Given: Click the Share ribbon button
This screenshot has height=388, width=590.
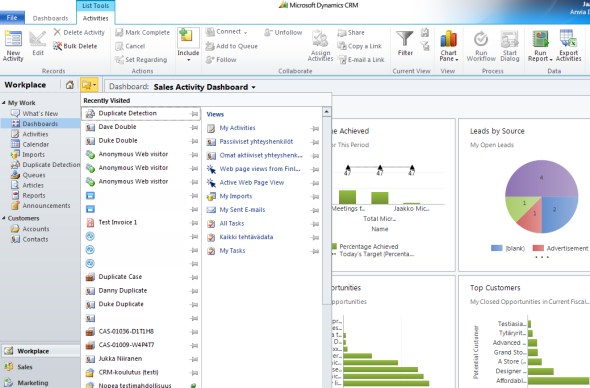Looking at the screenshot, I should click(x=351, y=32).
